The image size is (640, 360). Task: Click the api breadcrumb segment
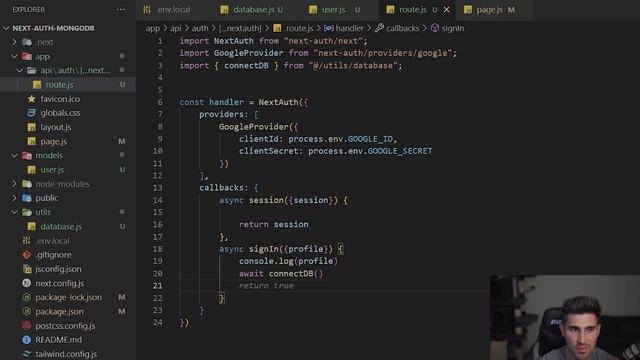[176, 28]
